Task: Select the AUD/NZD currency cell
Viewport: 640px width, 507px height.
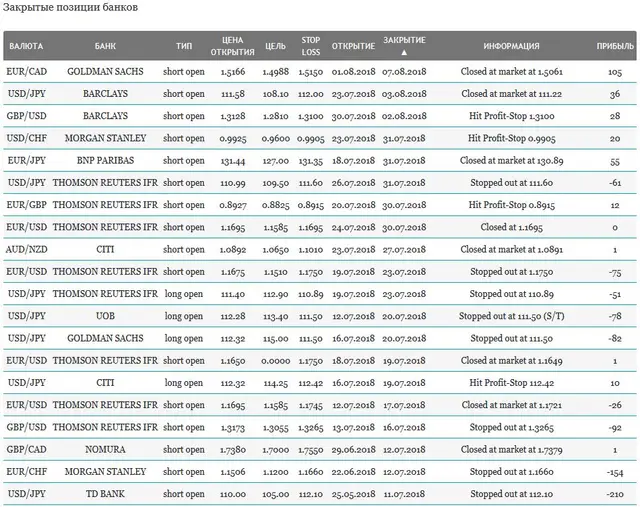Action: [27, 249]
